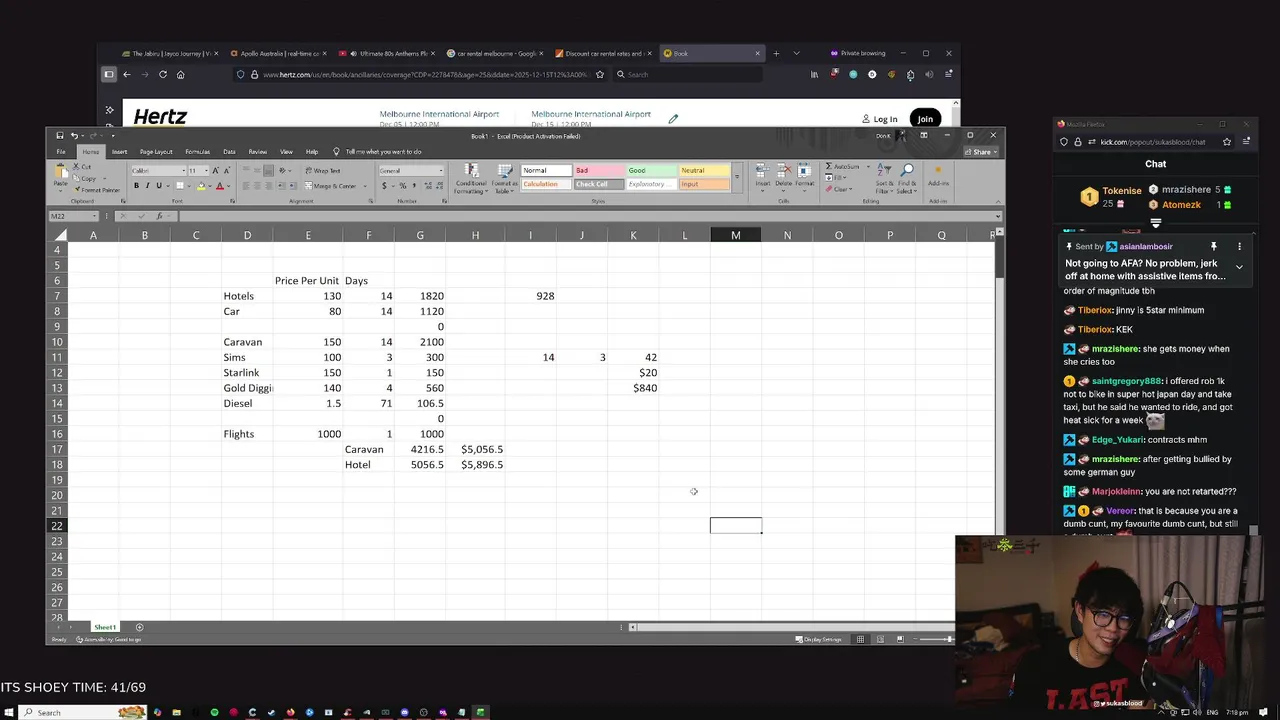The height and width of the screenshot is (720, 1280).
Task: Open Conditional Formatting menu
Action: [x=471, y=178]
